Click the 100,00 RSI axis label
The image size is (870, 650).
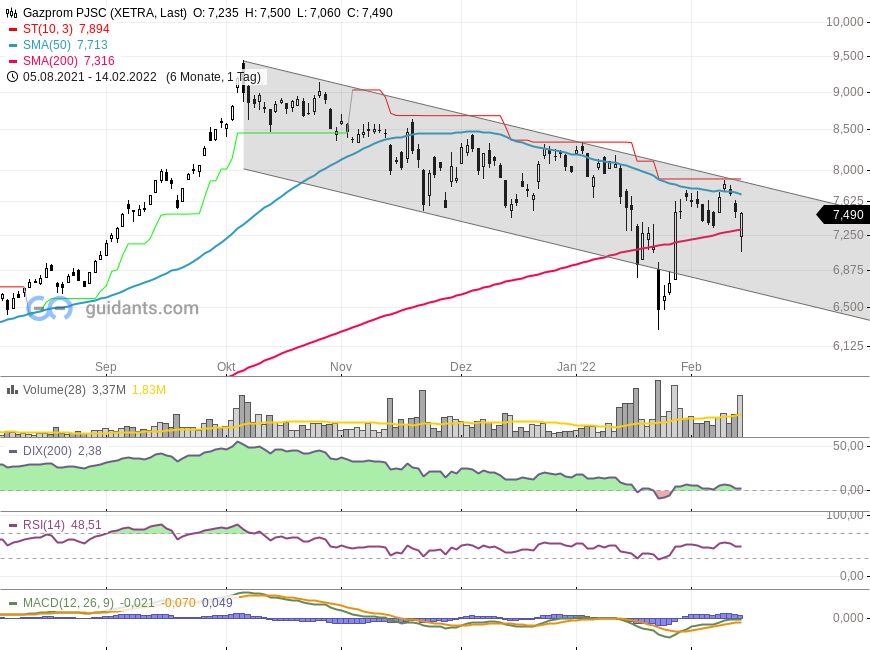[844, 516]
